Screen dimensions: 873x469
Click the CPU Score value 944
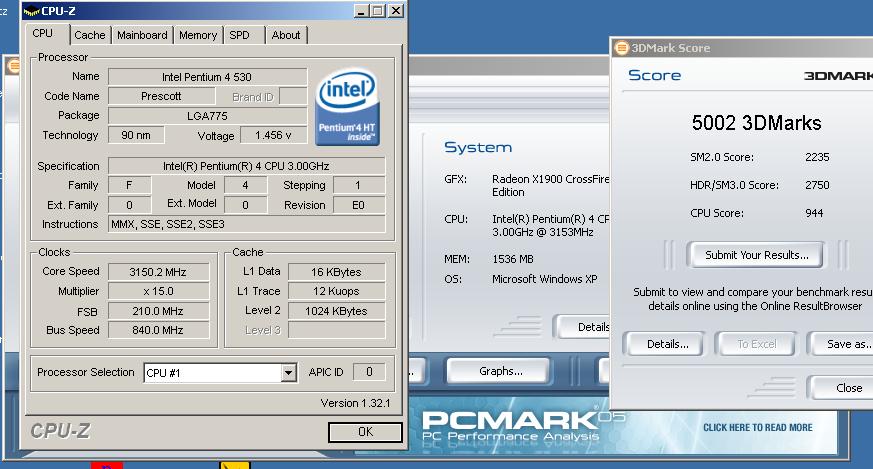pos(814,213)
